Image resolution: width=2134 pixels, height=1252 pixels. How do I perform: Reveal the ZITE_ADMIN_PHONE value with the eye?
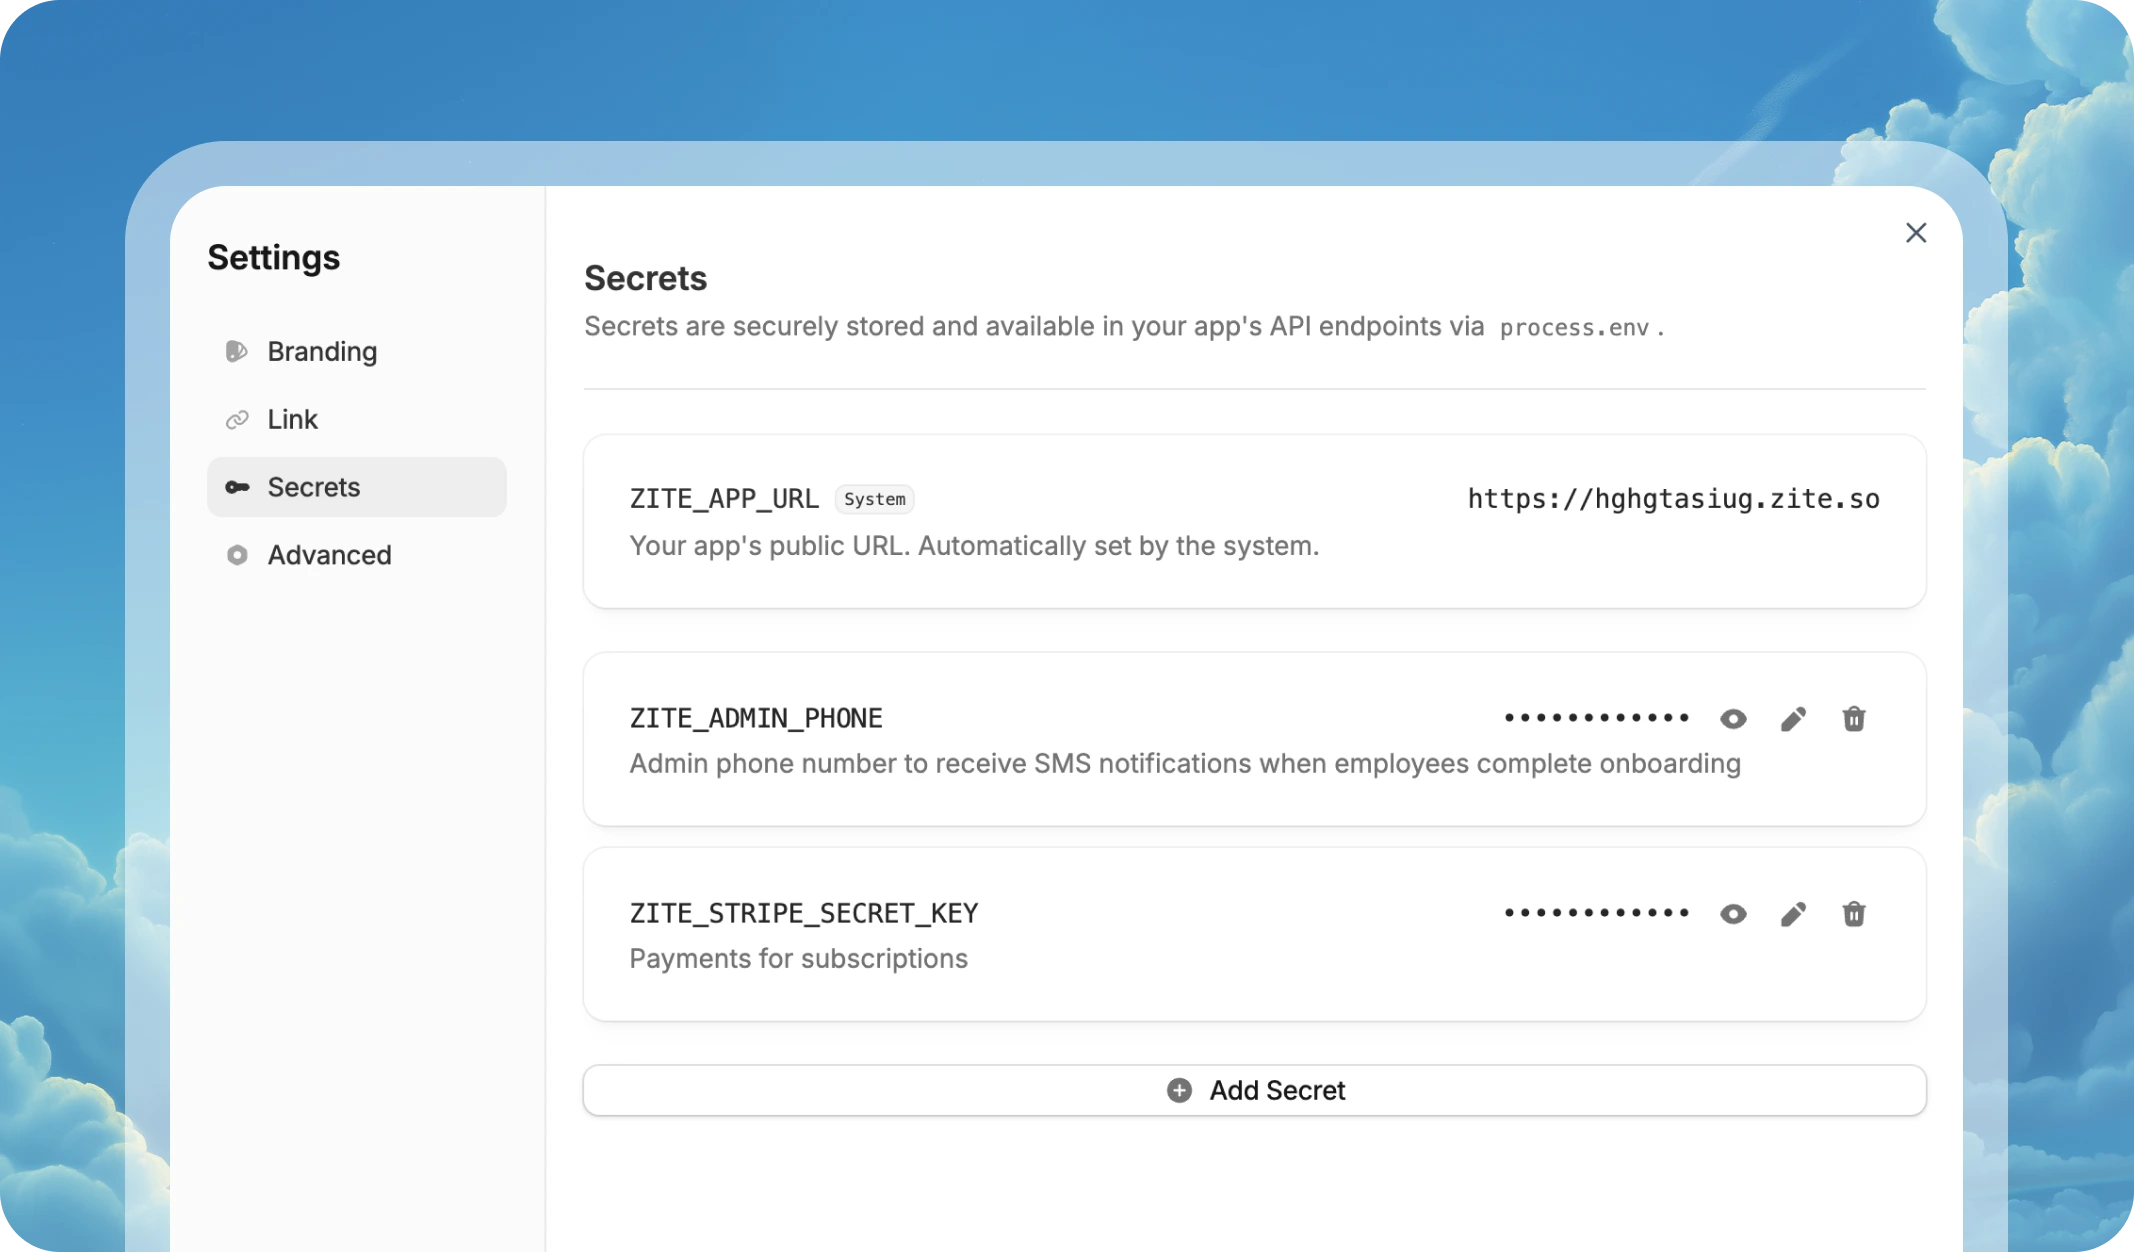click(1732, 718)
